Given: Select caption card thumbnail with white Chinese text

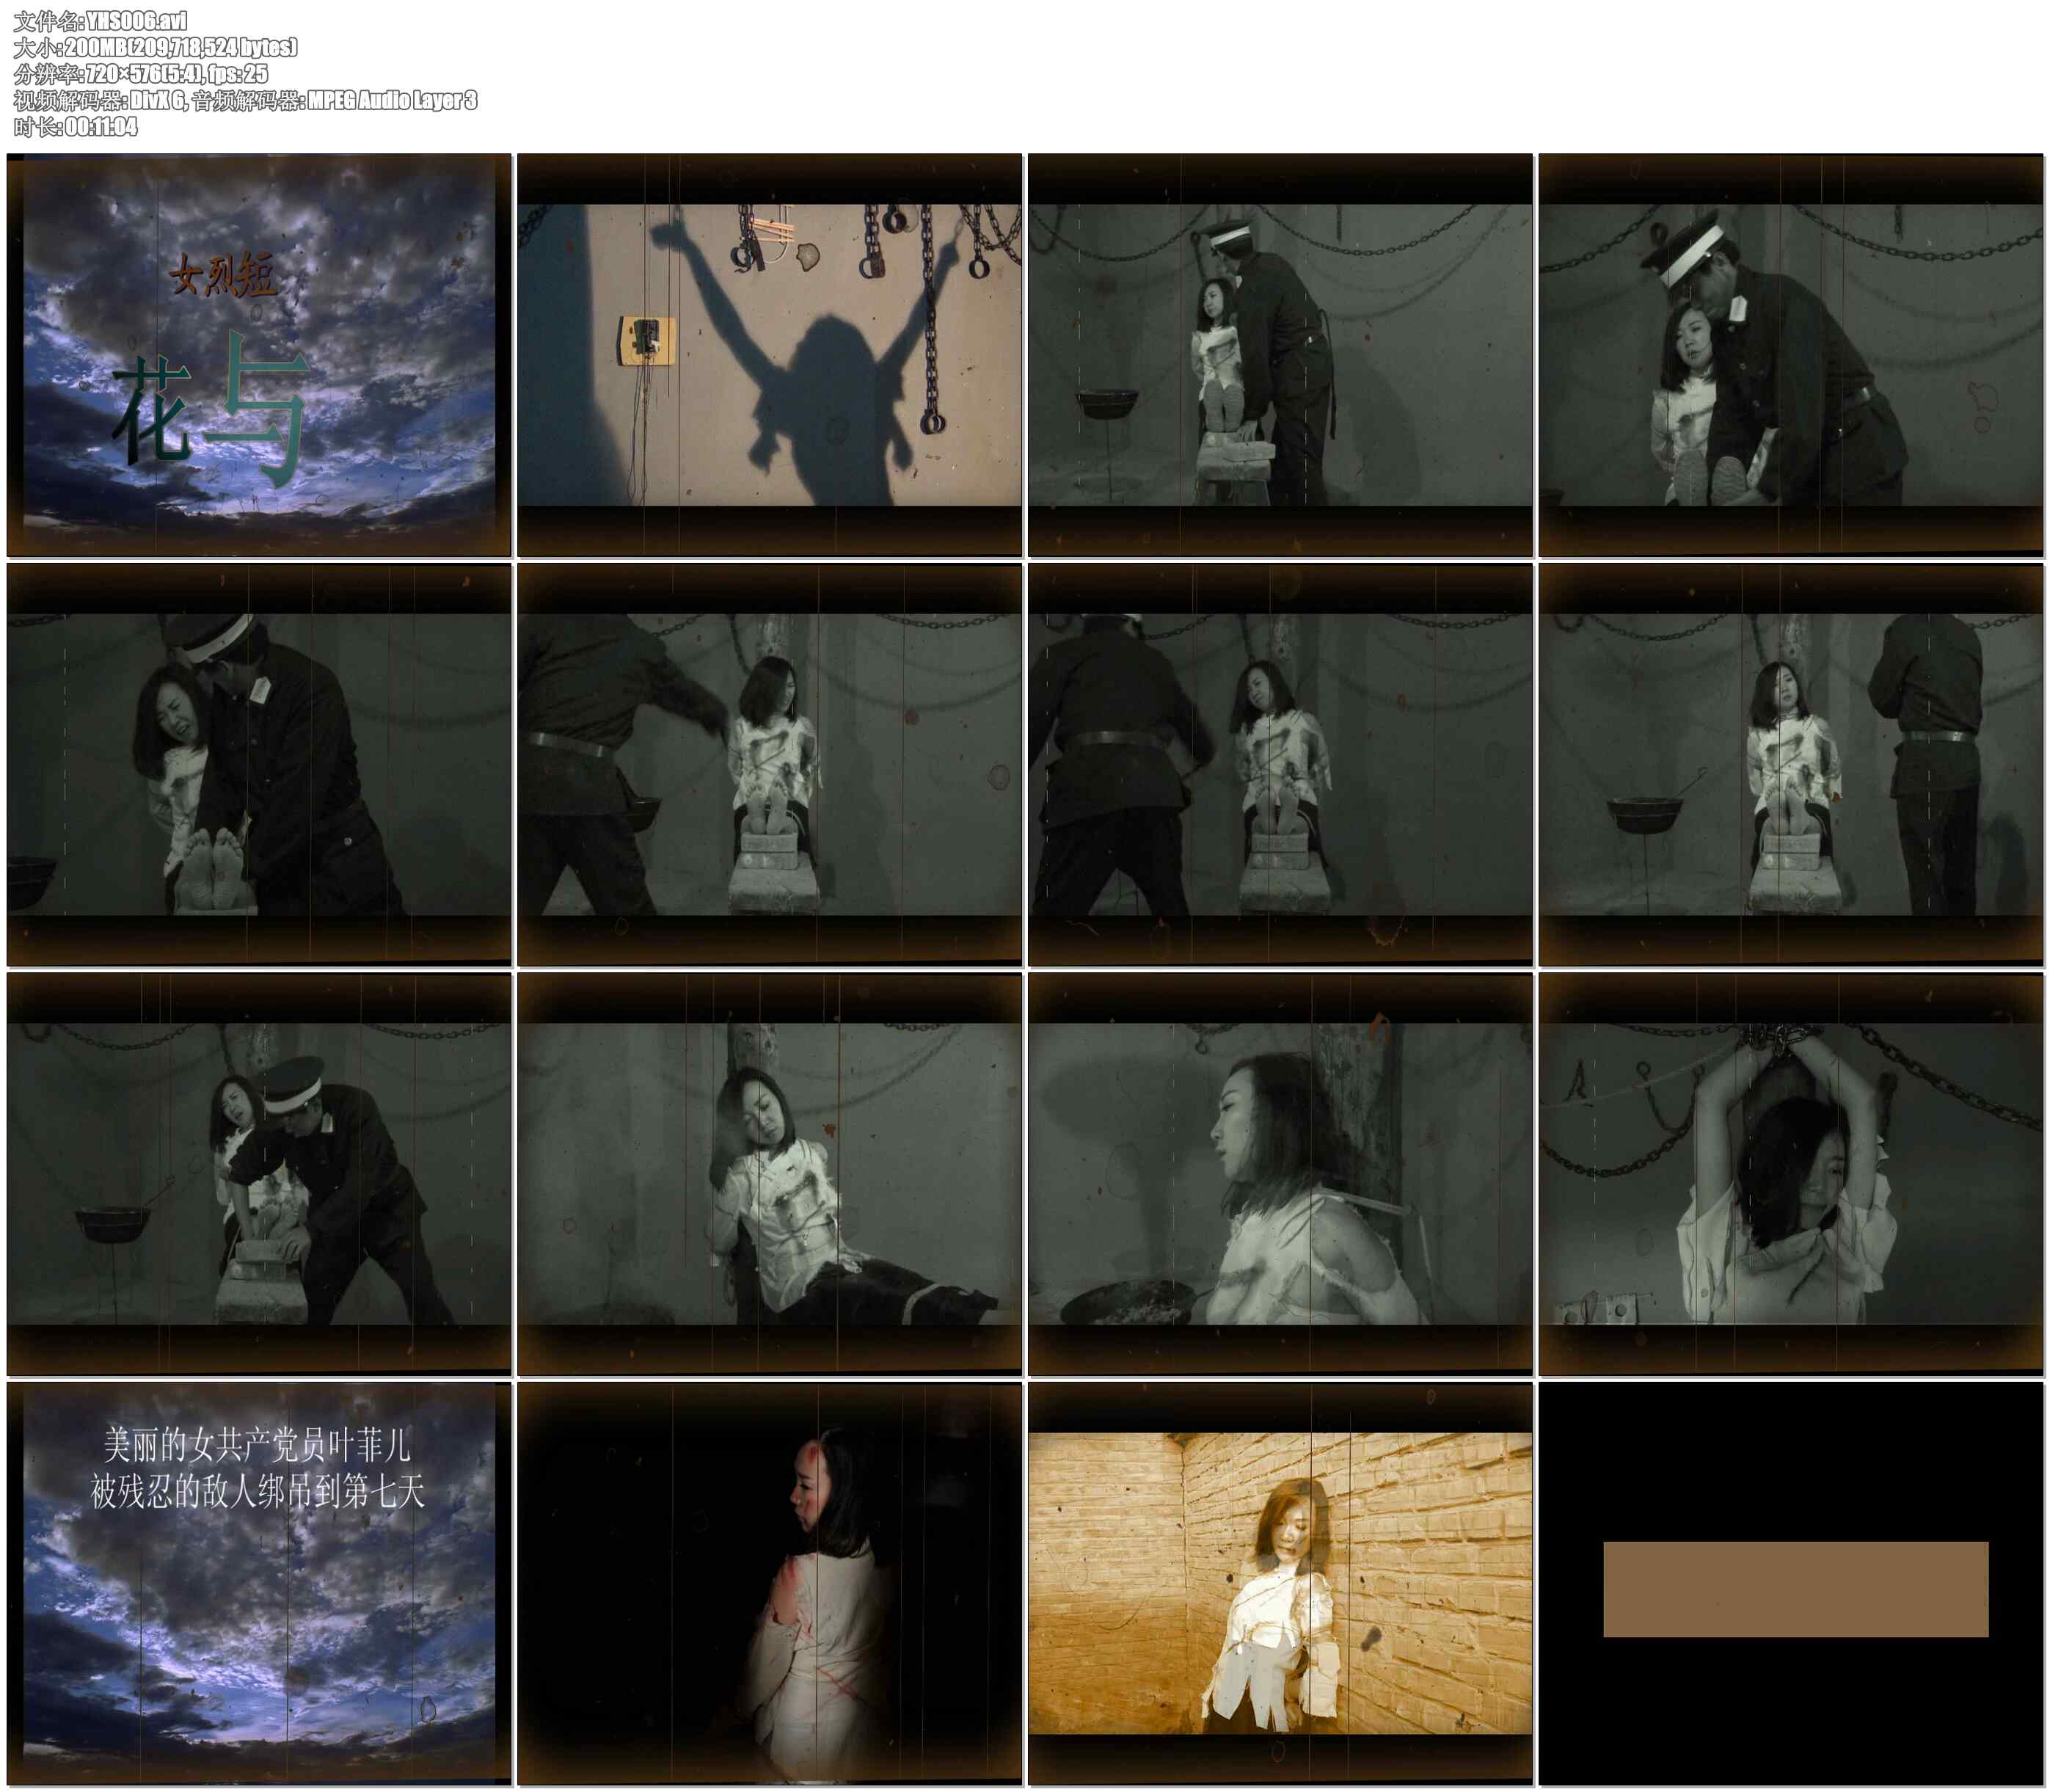Looking at the screenshot, I should click(x=259, y=1584).
